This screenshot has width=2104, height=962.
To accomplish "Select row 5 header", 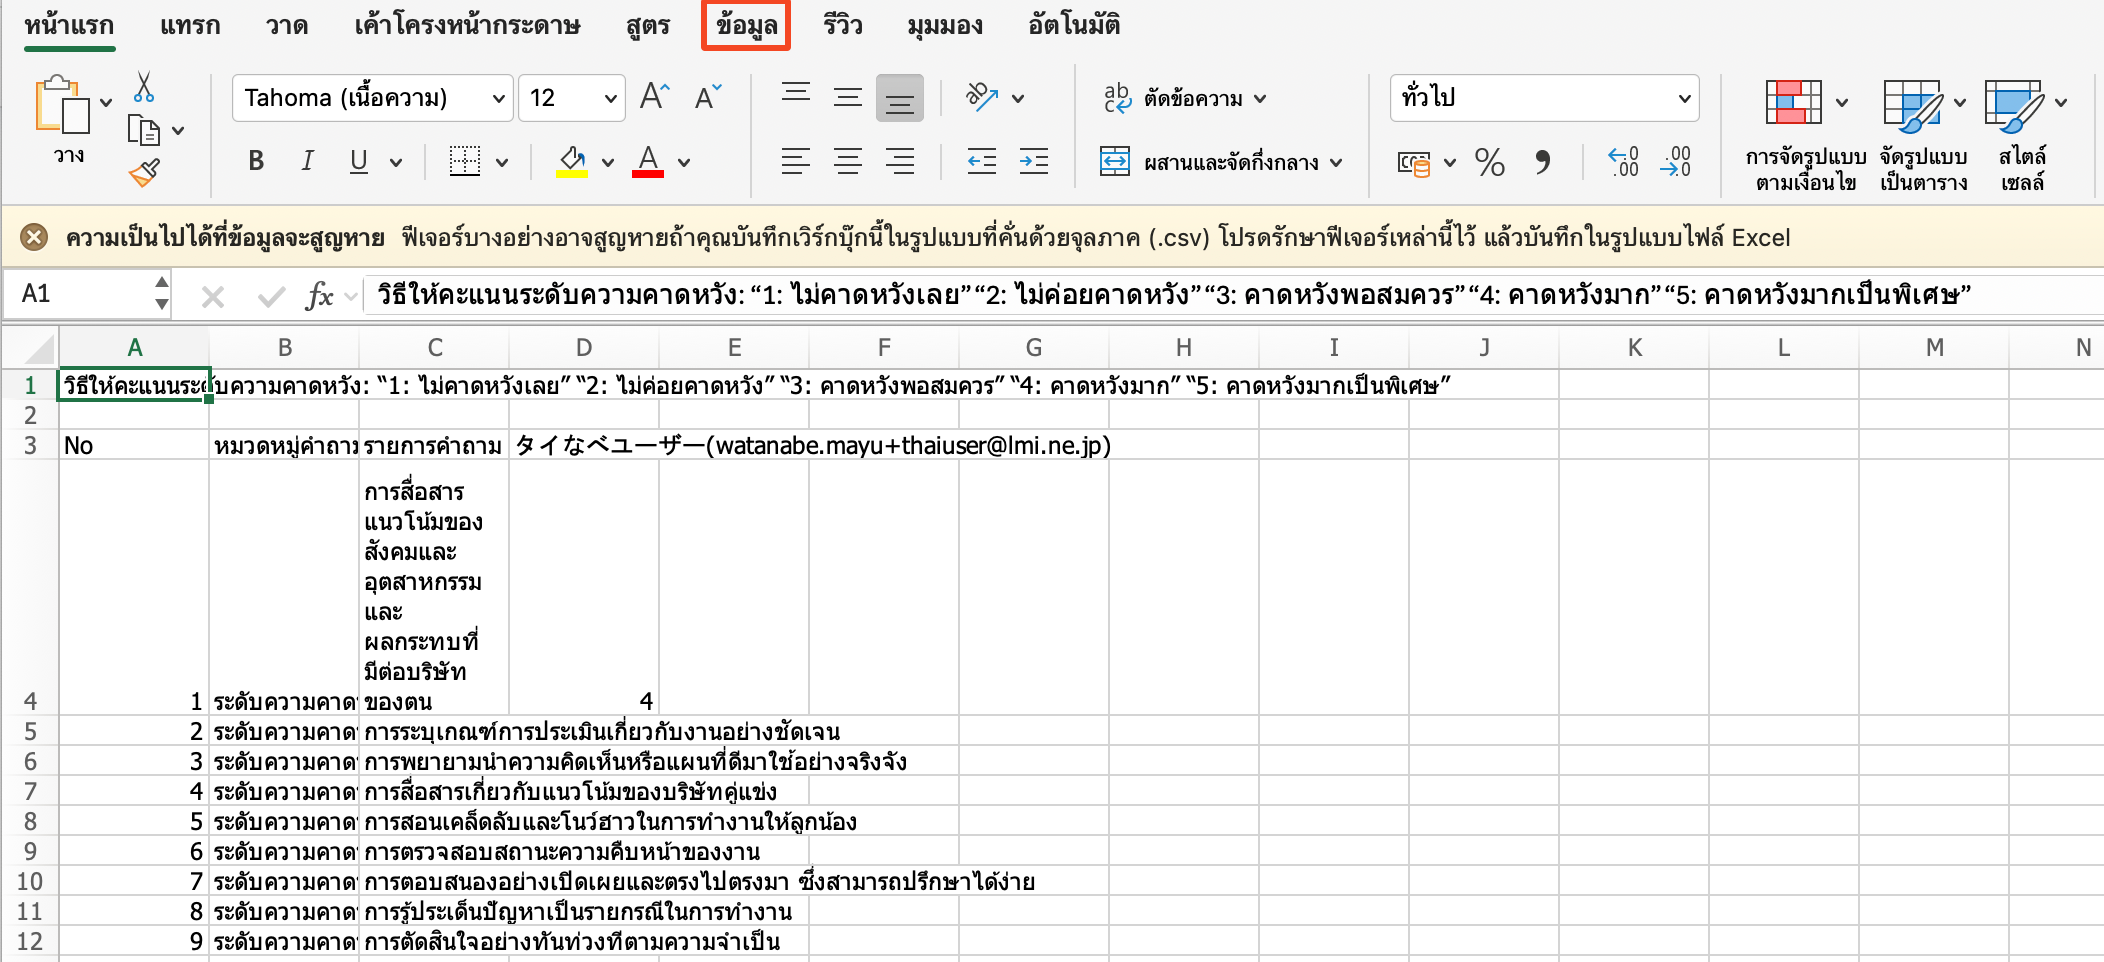I will click(x=30, y=731).
